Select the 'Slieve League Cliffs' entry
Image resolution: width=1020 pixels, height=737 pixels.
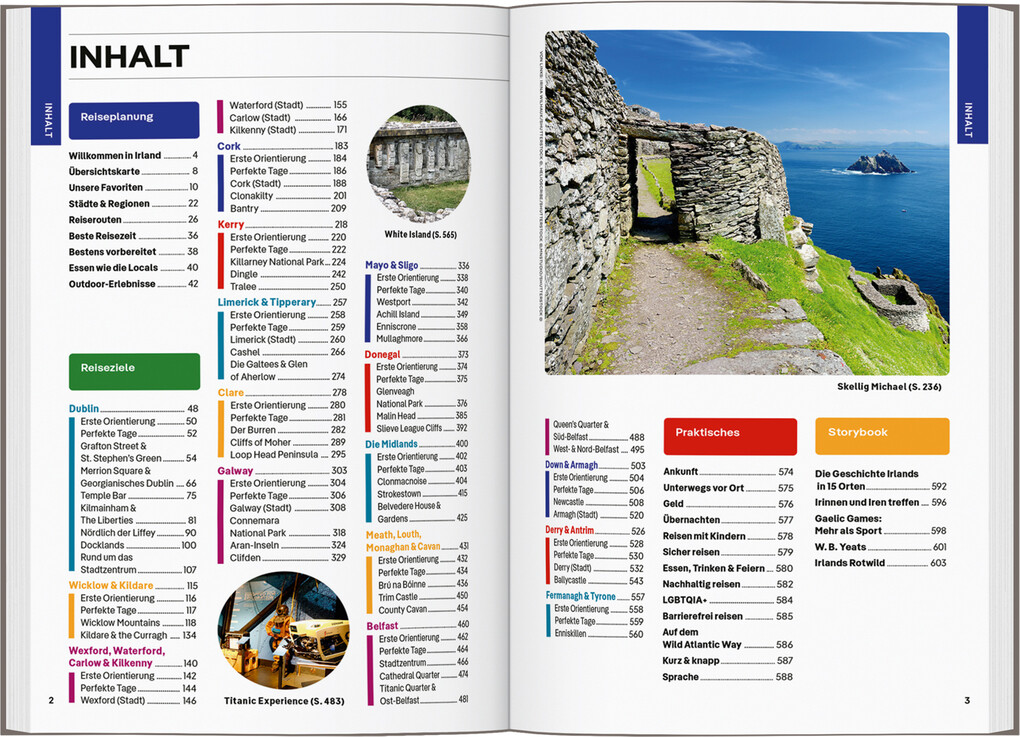click(x=422, y=428)
